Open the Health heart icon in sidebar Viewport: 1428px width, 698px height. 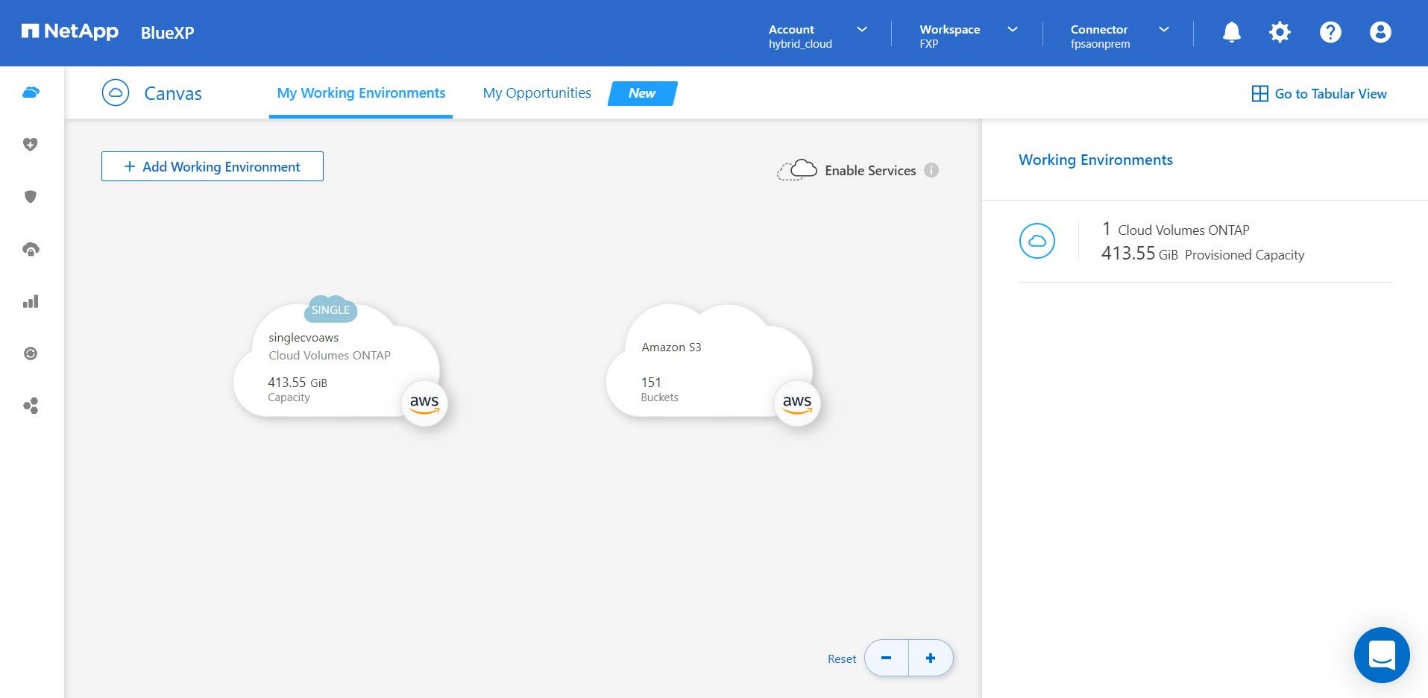(x=31, y=145)
